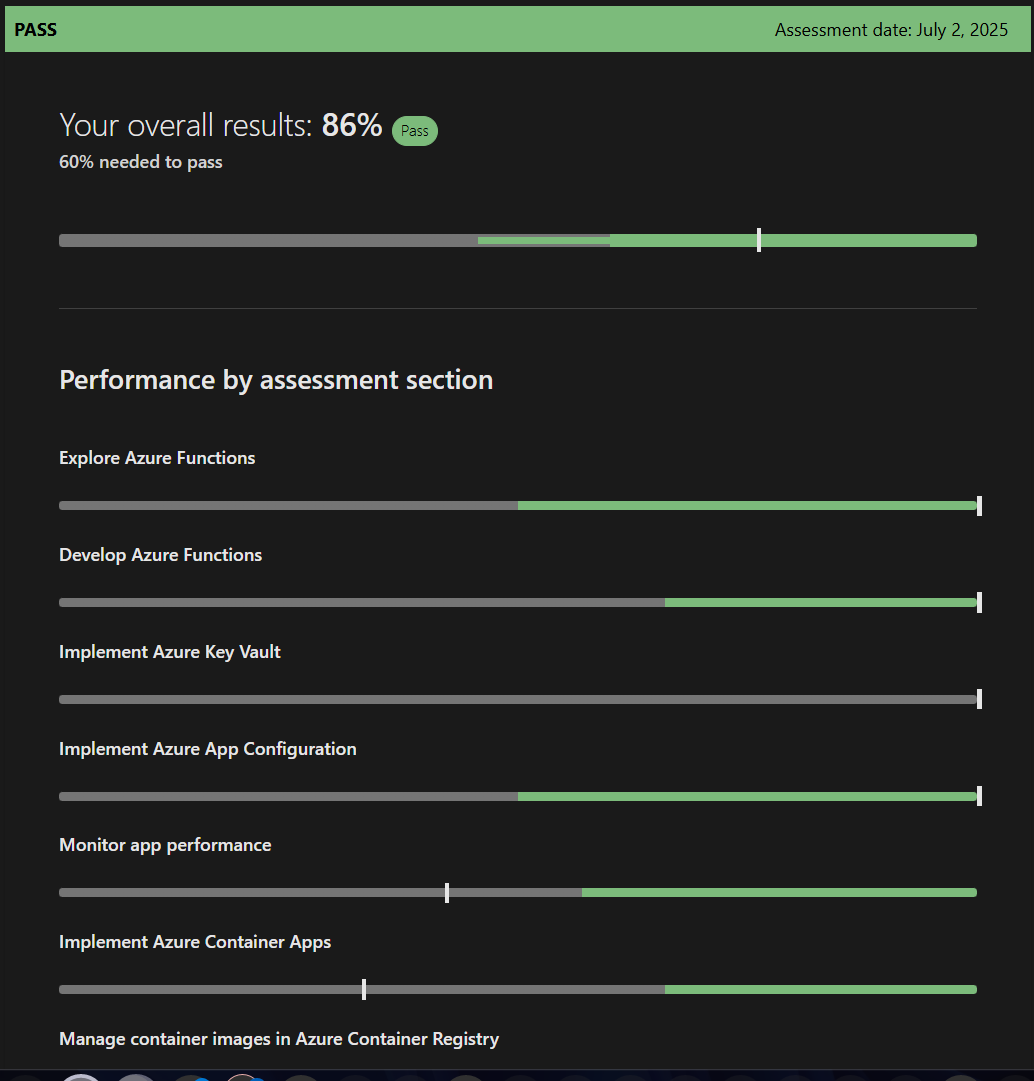Click the Performance by assessment section heading

pyautogui.click(x=276, y=381)
